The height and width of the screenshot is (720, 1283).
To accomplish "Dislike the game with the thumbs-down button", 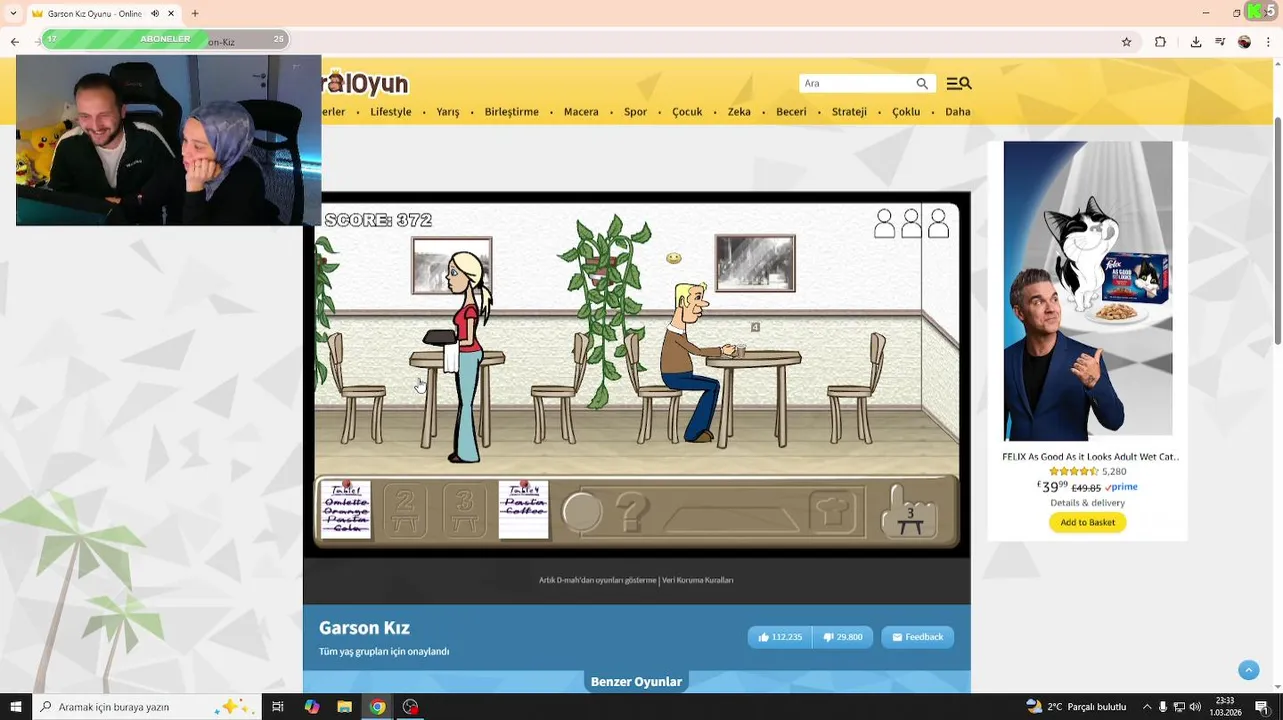I will [x=843, y=637].
